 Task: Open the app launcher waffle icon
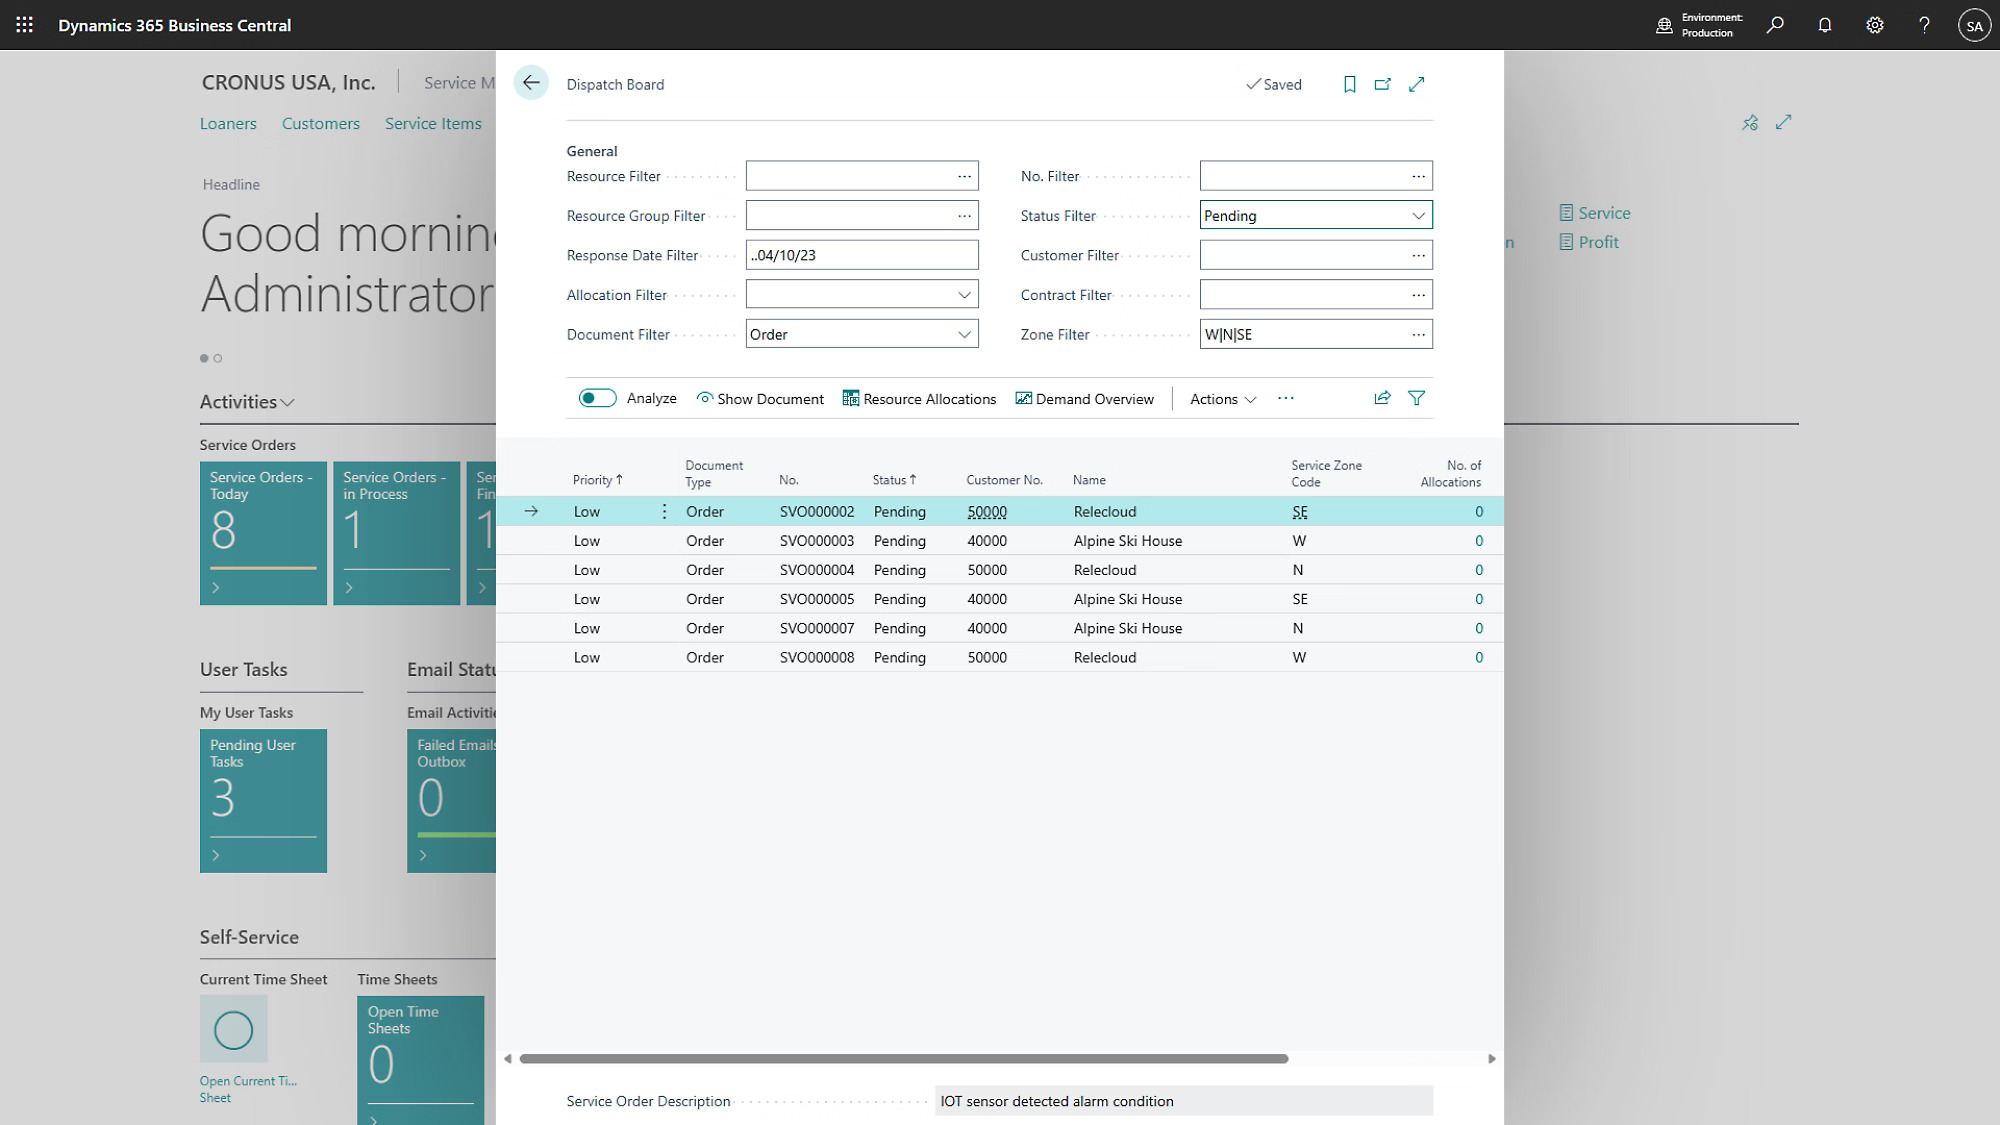tap(24, 25)
